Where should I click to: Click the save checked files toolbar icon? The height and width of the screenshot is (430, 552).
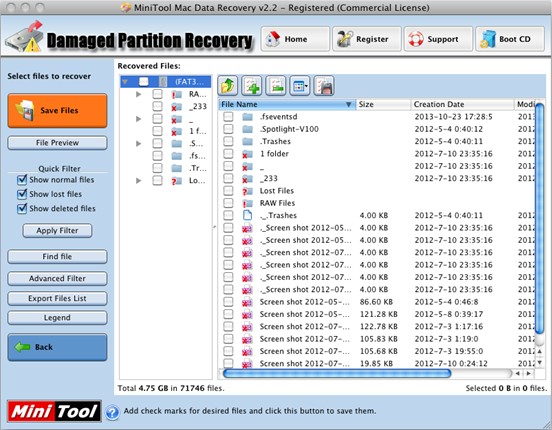coord(324,86)
